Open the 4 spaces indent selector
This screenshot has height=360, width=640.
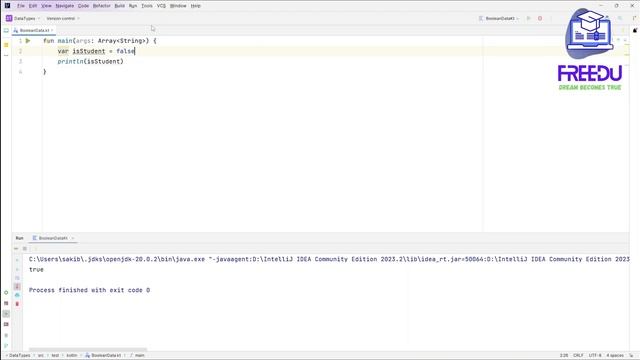615,356
